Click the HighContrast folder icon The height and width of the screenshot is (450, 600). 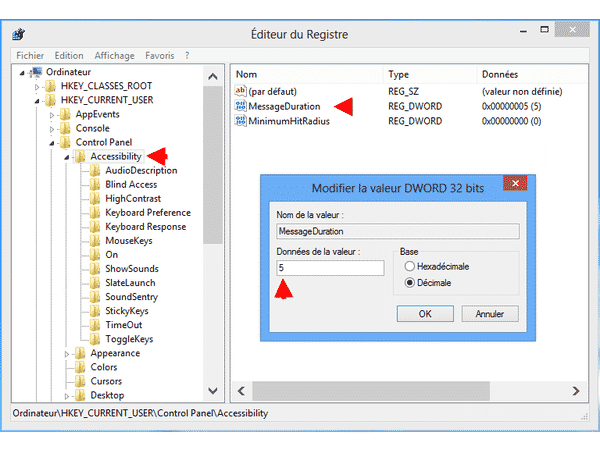pyautogui.click(x=95, y=199)
